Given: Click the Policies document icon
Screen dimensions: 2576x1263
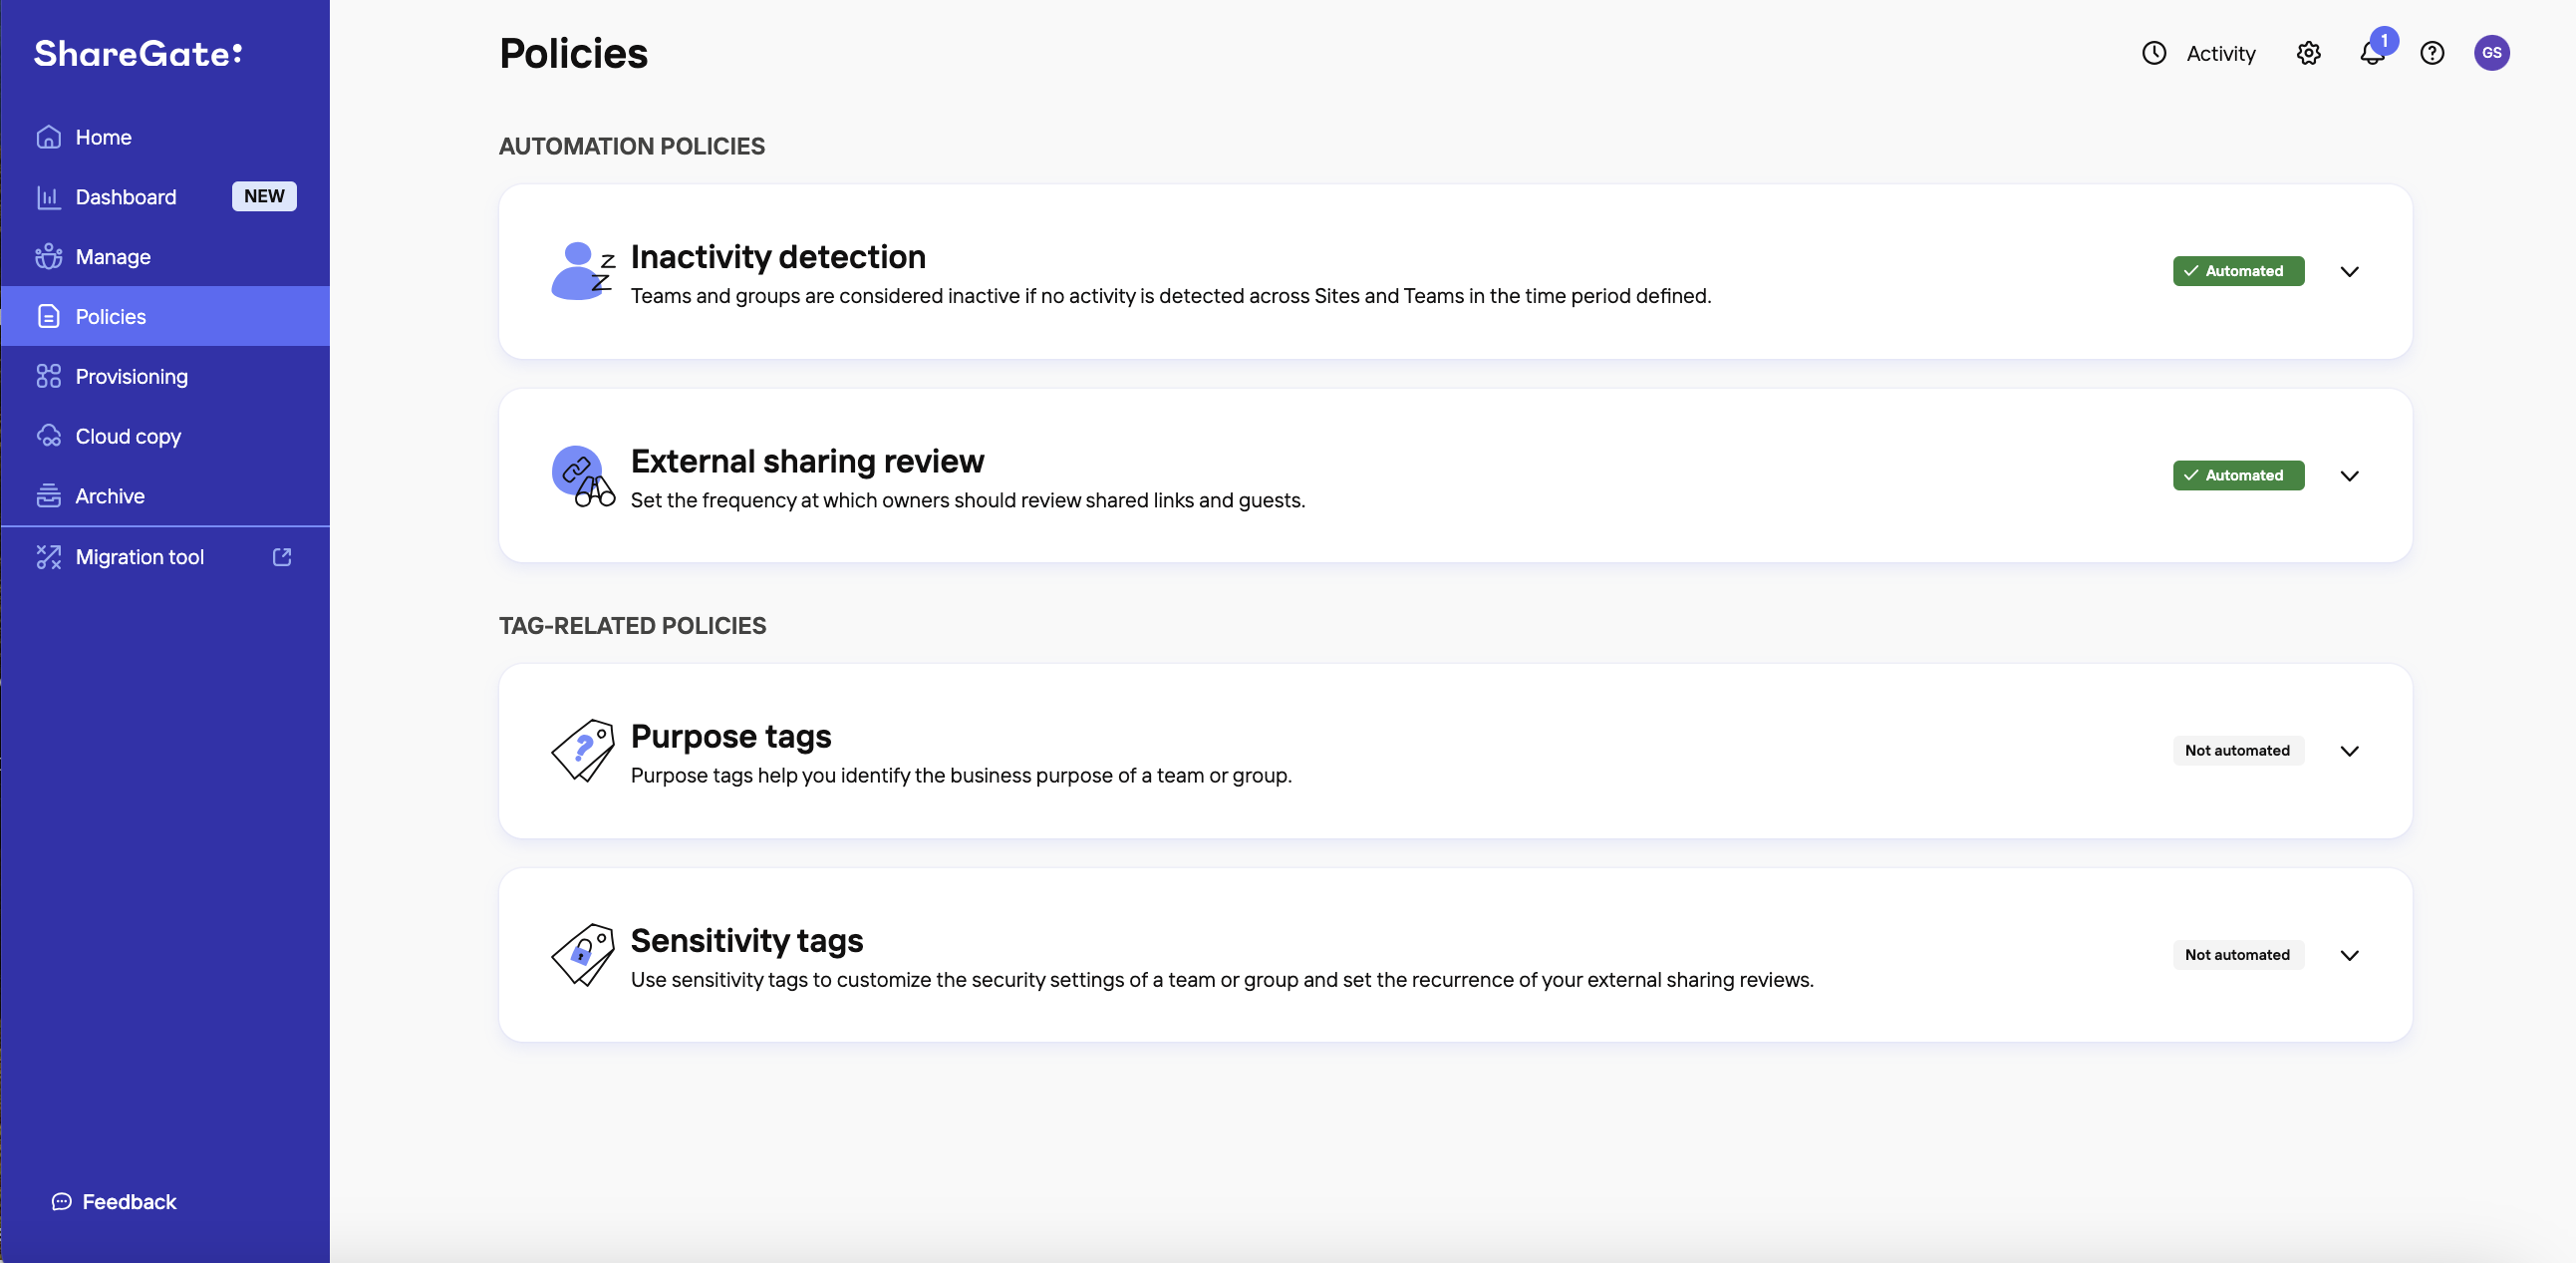Looking at the screenshot, I should point(49,317).
